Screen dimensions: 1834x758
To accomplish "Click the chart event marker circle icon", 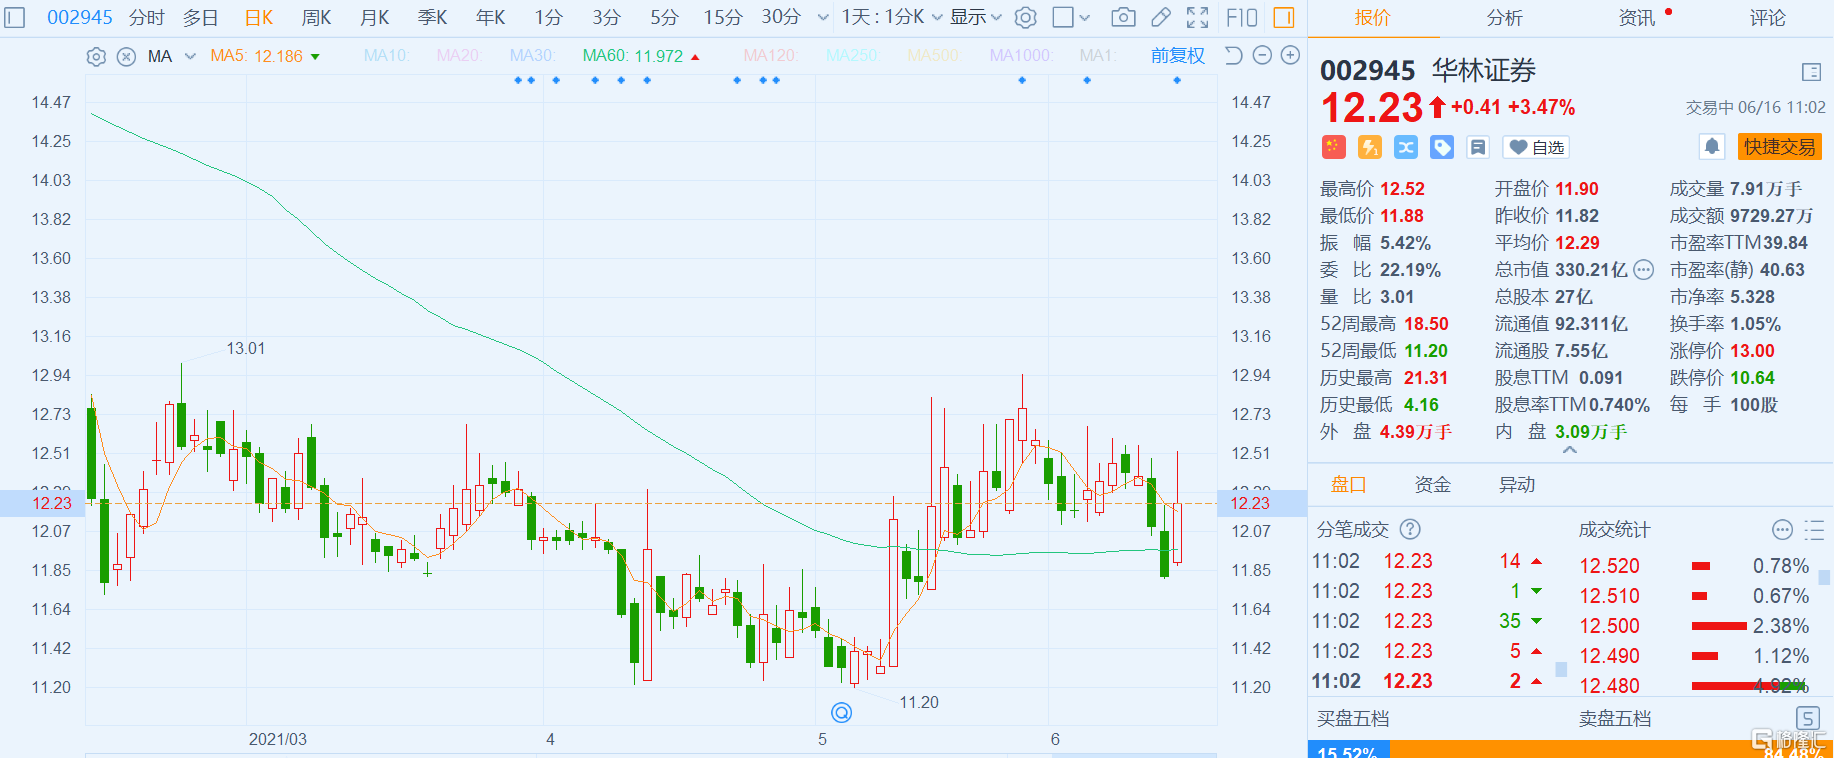I will tap(842, 712).
